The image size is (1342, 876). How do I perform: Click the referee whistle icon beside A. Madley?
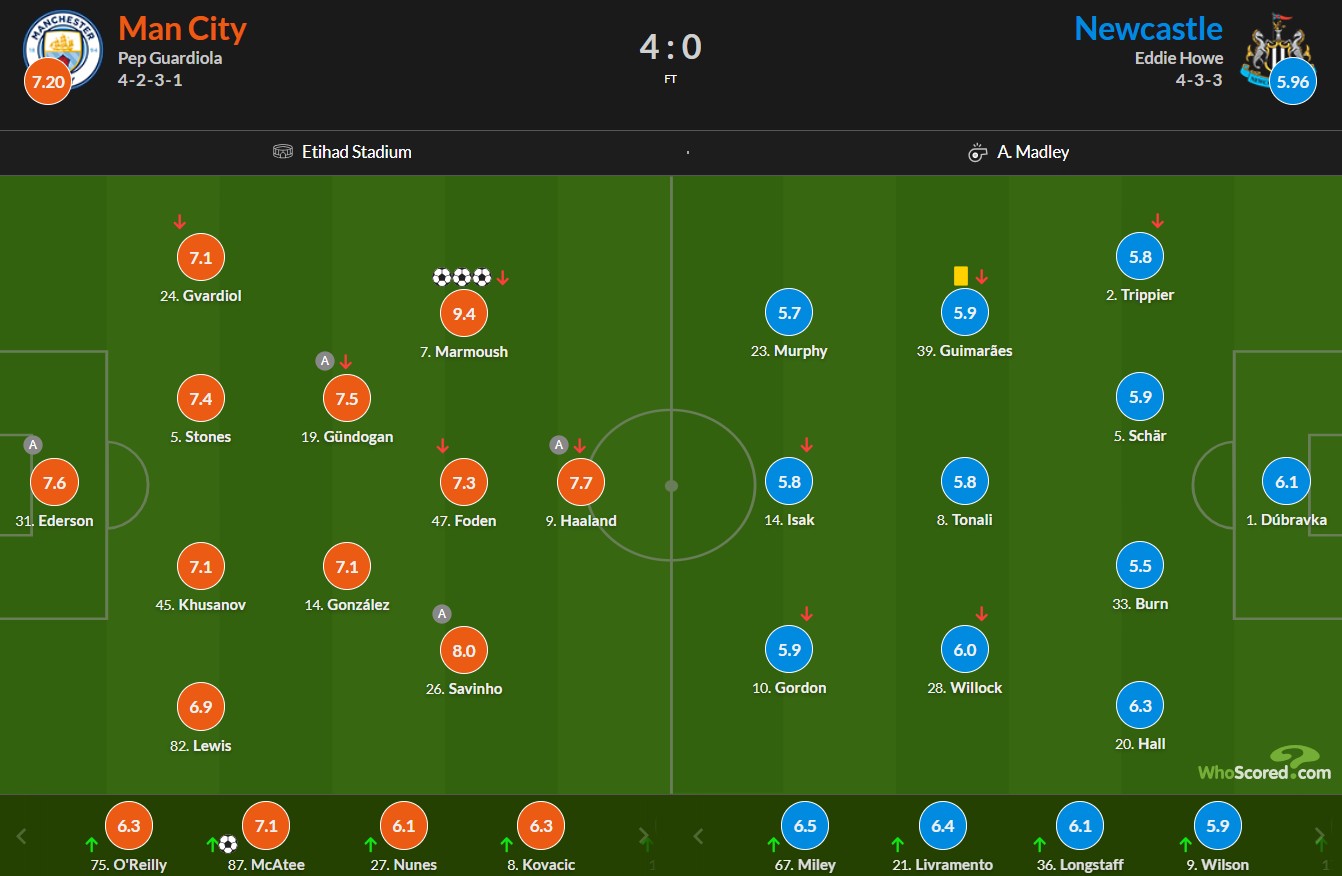(x=978, y=152)
